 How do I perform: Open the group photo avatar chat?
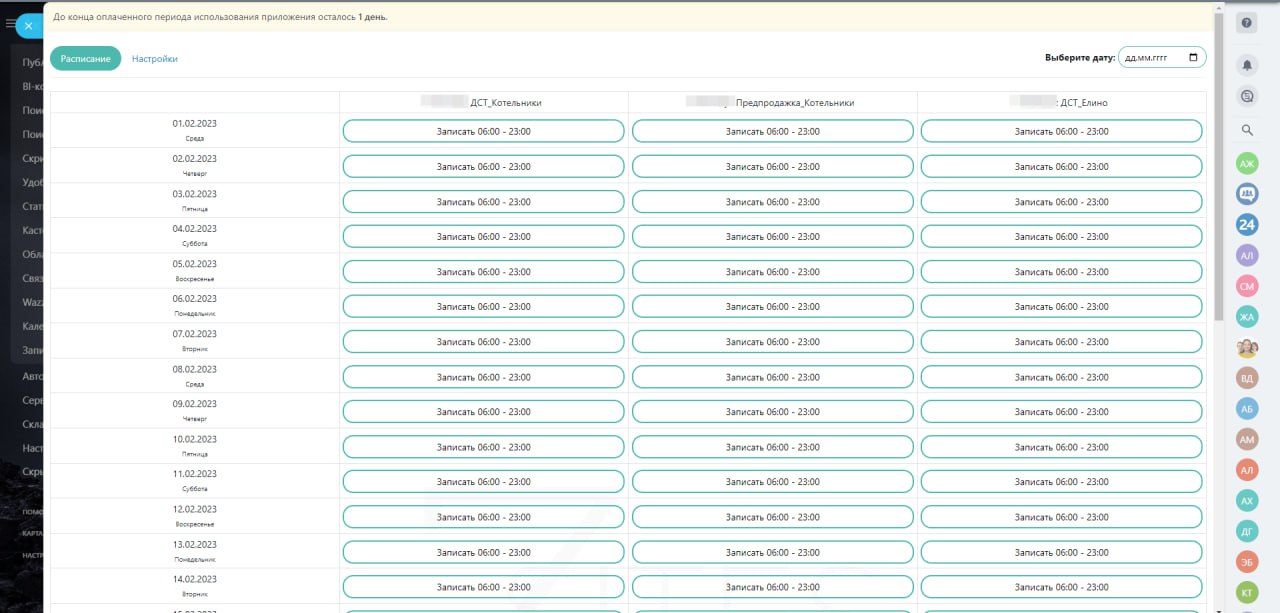1246,348
